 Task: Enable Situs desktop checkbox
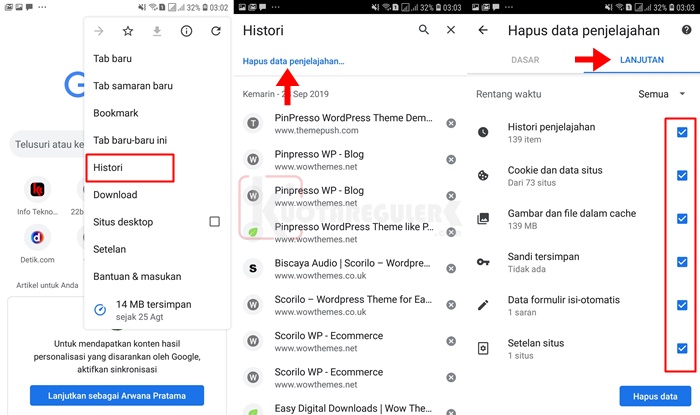214,222
